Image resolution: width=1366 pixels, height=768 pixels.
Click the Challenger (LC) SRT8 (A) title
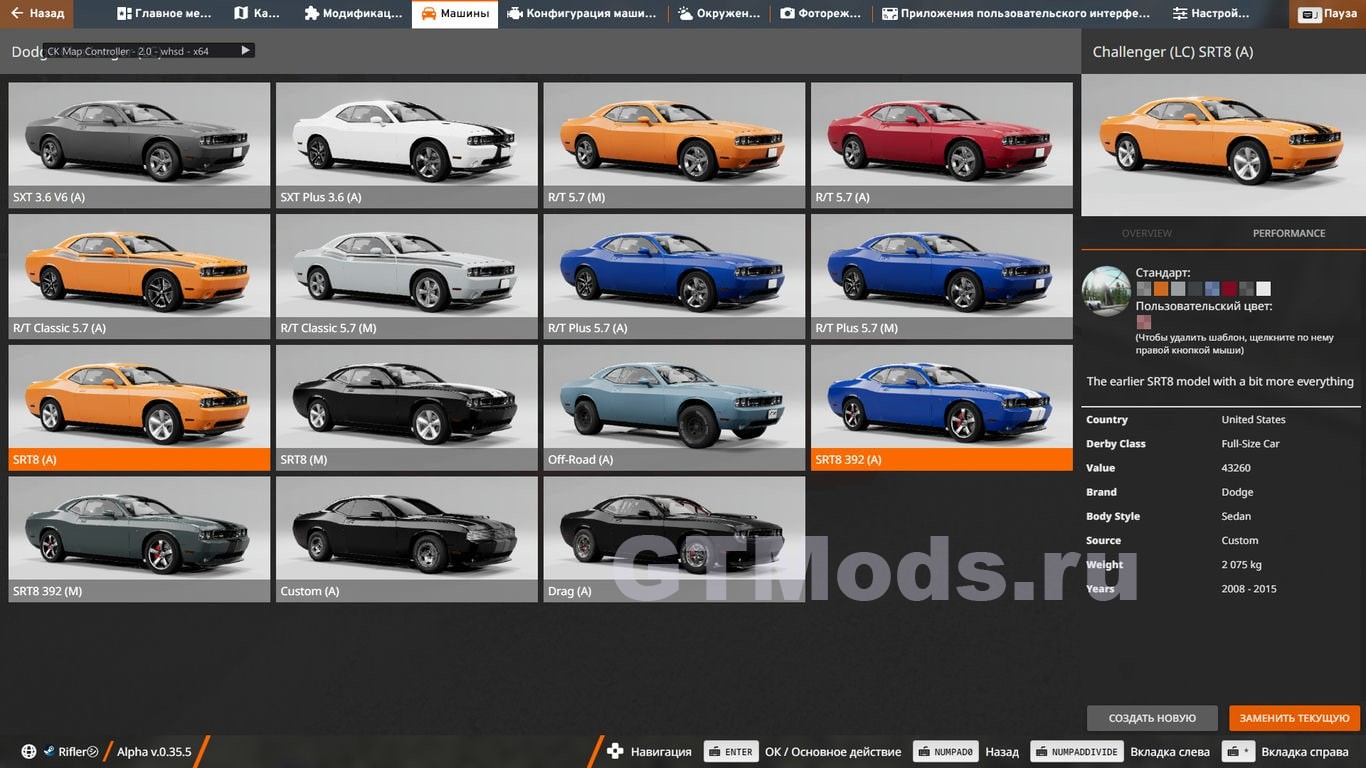tap(1172, 52)
